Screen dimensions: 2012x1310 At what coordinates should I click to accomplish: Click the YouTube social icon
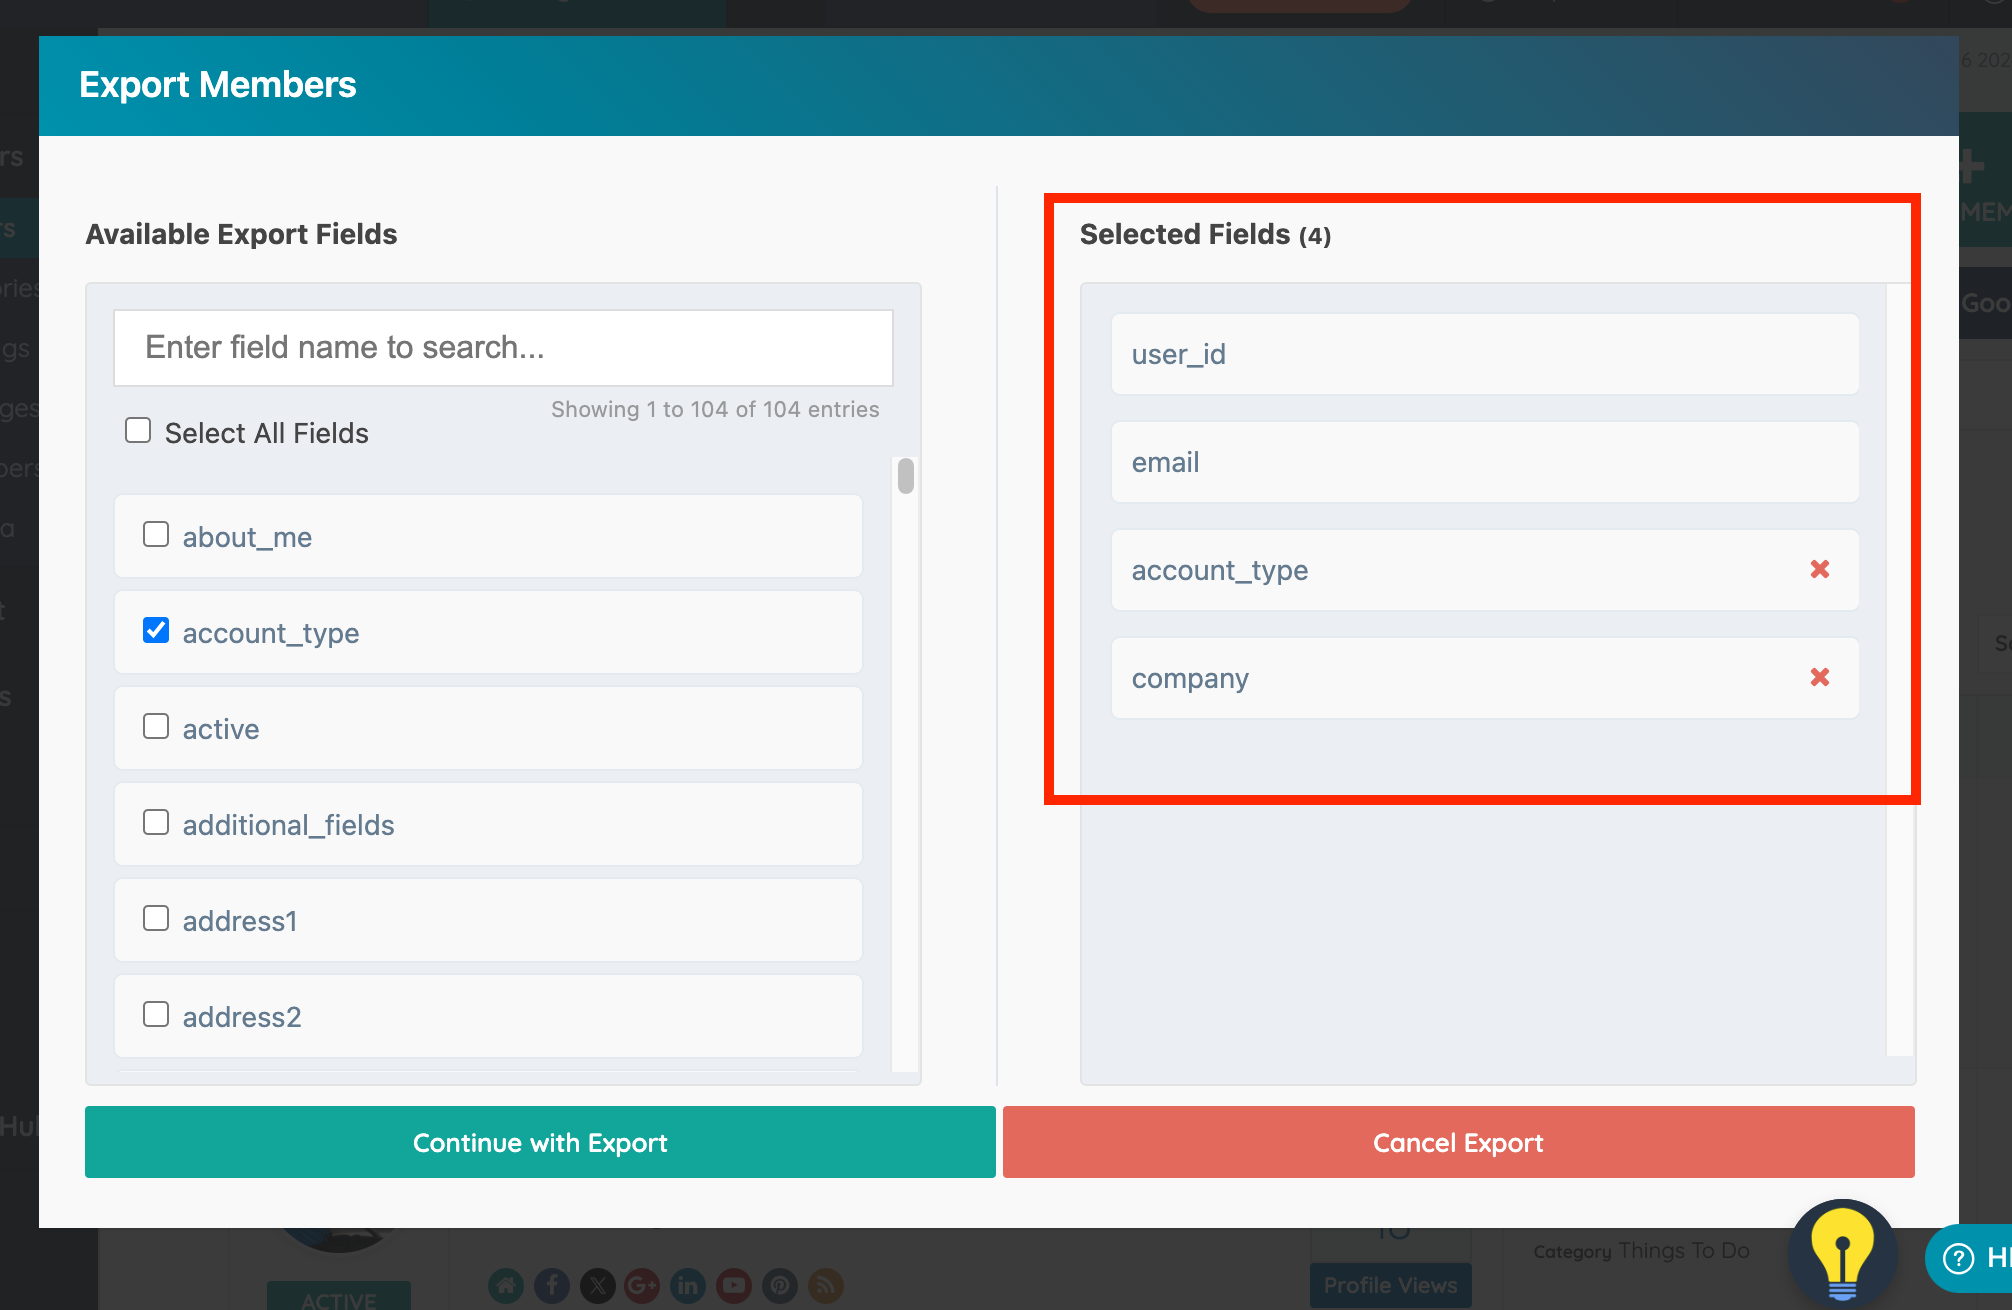pos(733,1285)
